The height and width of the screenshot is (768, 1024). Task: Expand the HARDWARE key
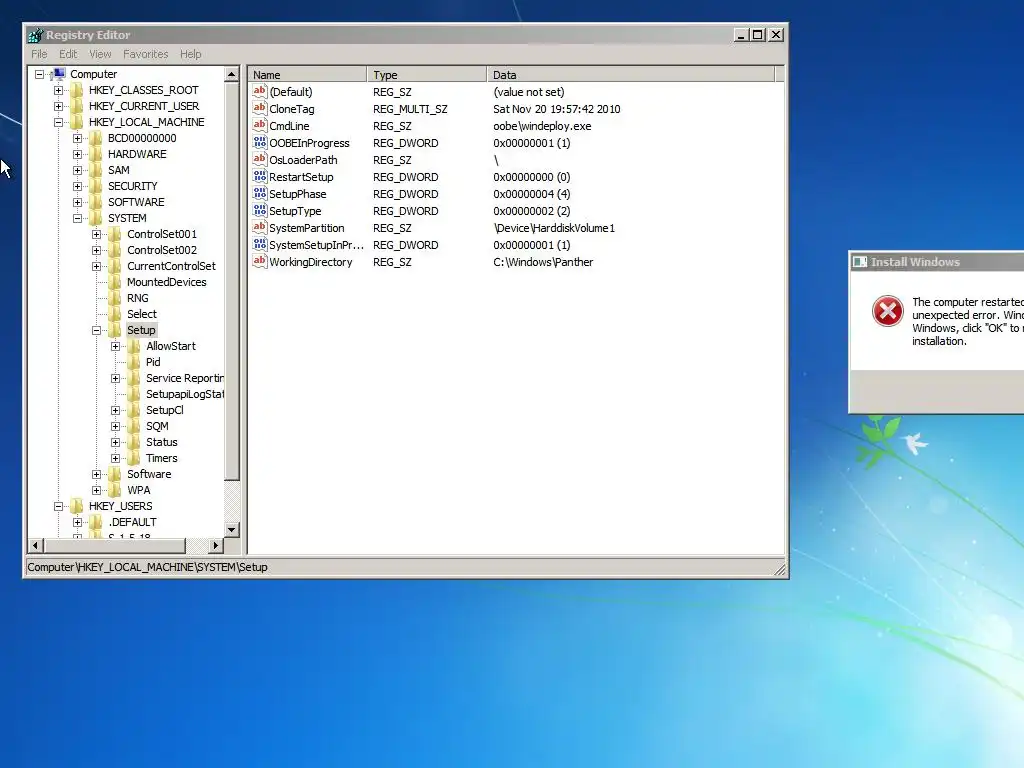tap(77, 154)
